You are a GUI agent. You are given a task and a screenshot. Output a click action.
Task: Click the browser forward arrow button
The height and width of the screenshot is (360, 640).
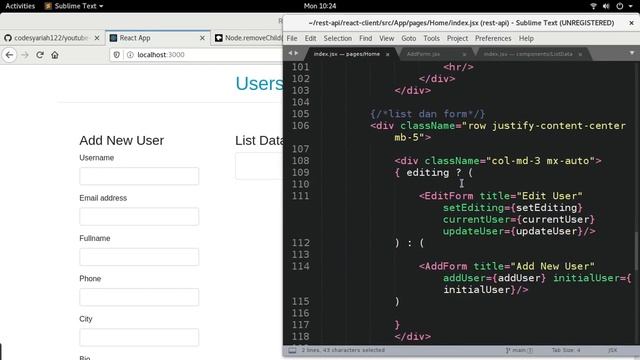[24, 55]
